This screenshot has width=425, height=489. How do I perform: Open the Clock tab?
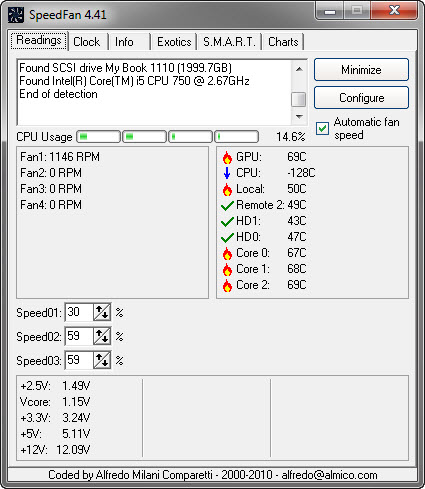coord(87,42)
